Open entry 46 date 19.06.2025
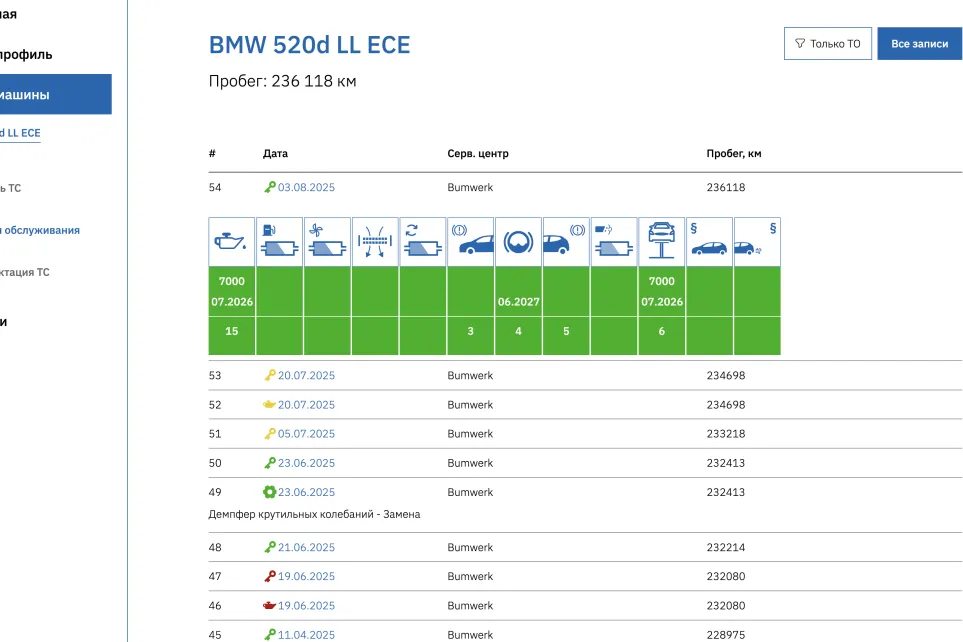Screen dimensions: 963x642 306,606
